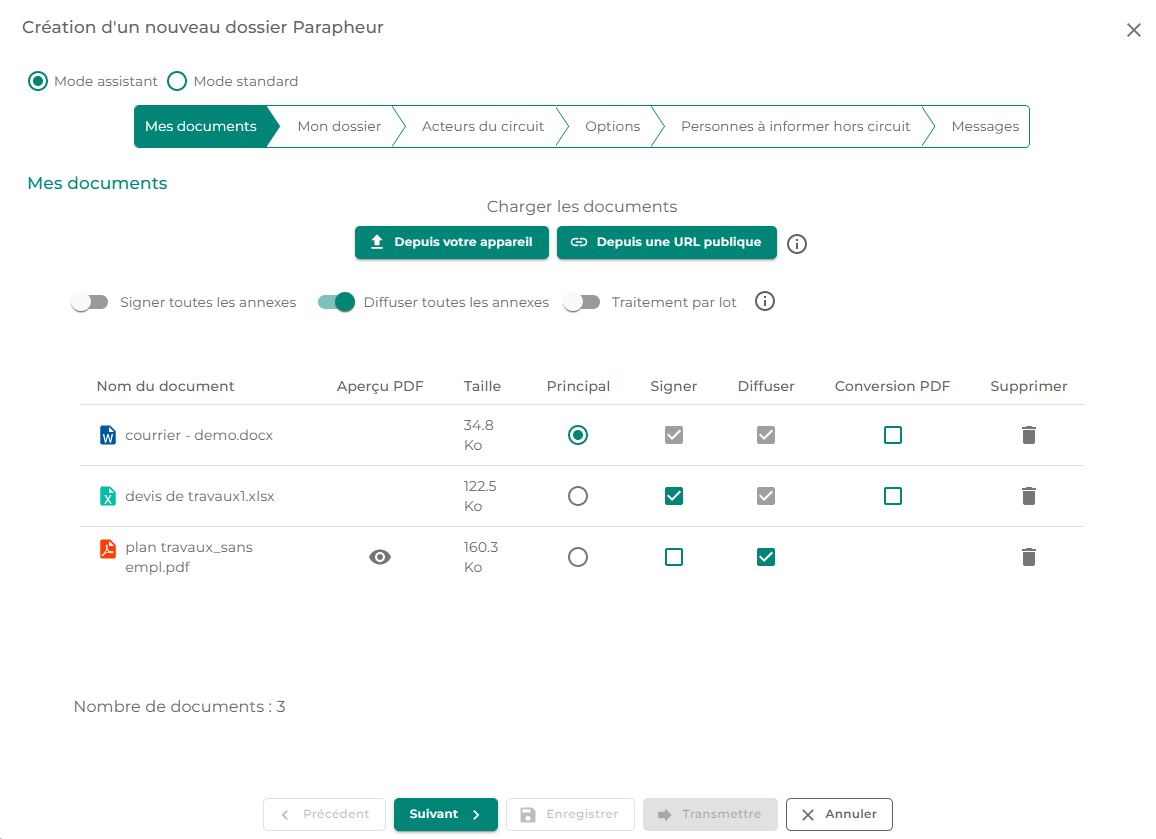Go to the Mon dossier step
This screenshot has height=839, width=1156.
(x=339, y=127)
